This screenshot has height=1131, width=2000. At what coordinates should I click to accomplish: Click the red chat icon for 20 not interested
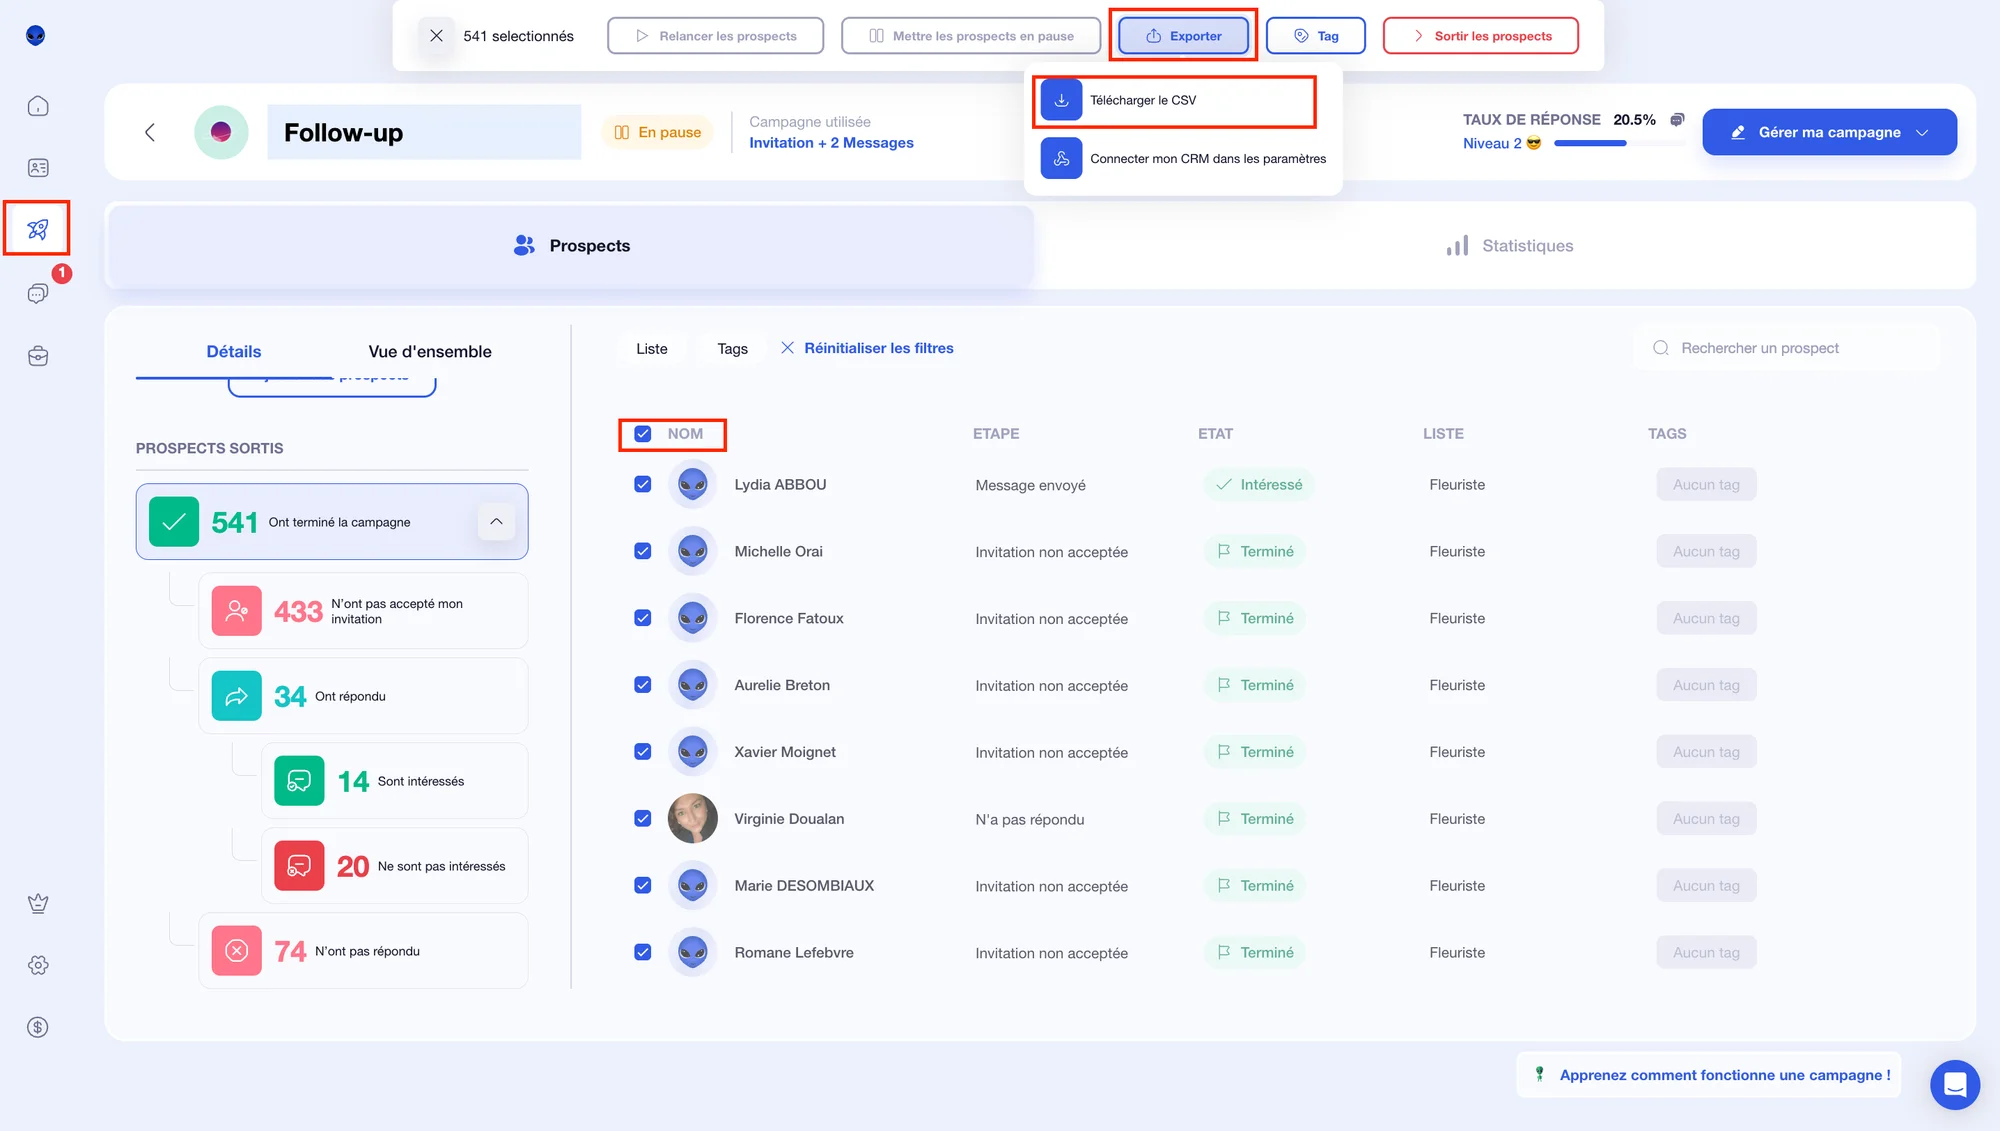coord(299,866)
